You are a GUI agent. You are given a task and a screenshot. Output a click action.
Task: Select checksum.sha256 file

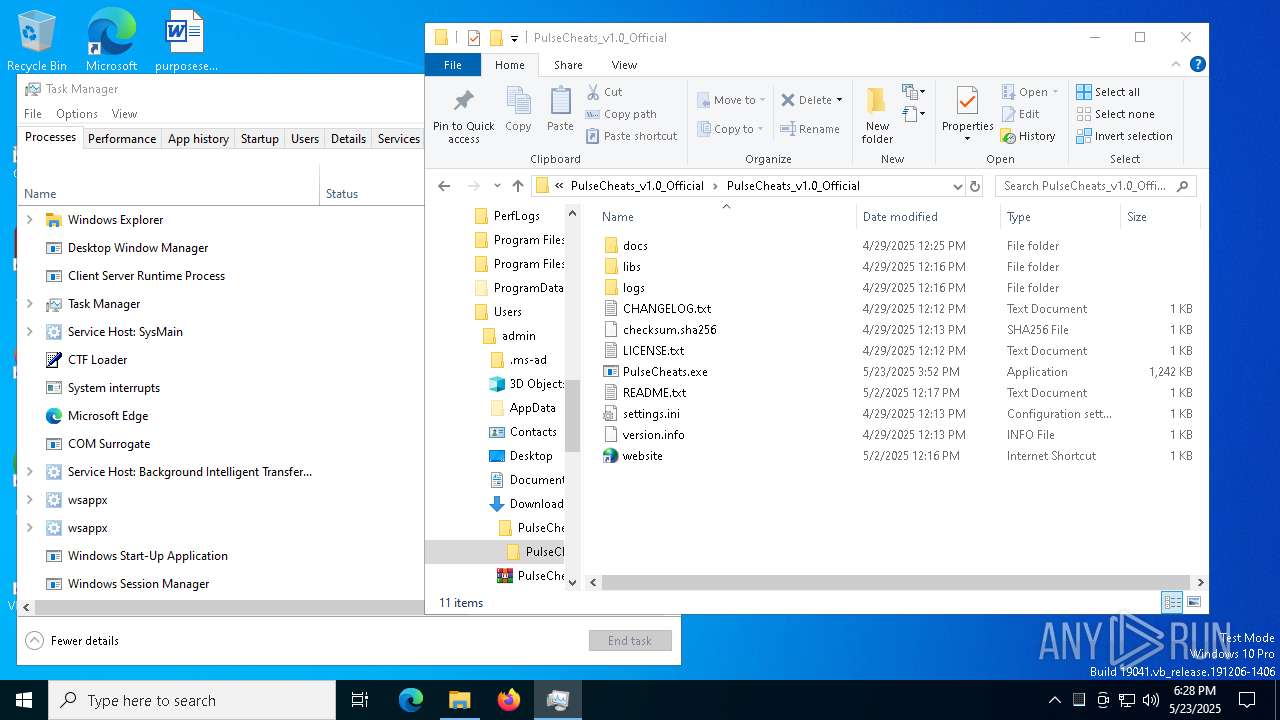click(x=669, y=330)
